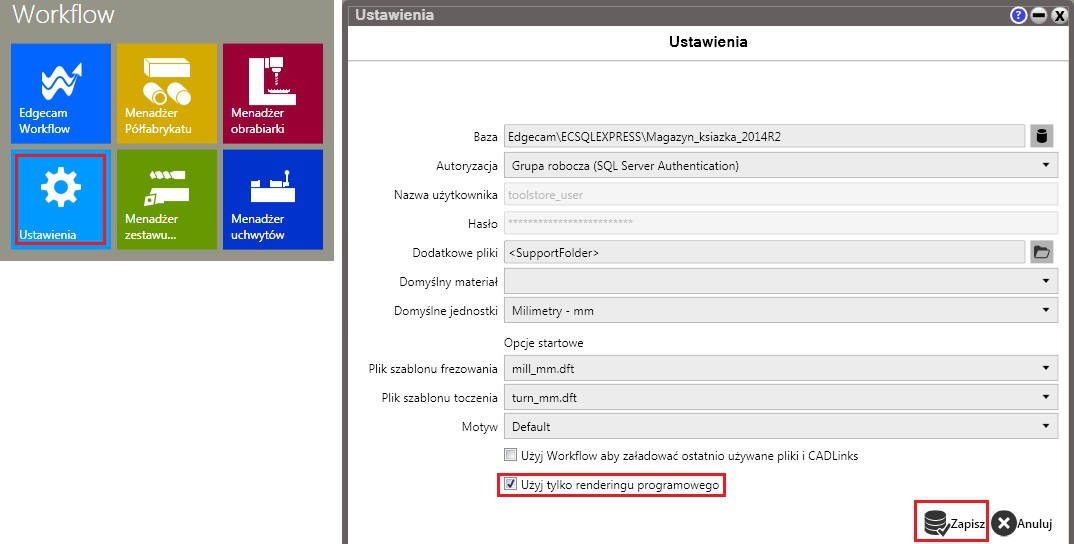Screen dimensions: 1074x544
Task: Close the Ustawienia dialog with X
Action: 1059,16
